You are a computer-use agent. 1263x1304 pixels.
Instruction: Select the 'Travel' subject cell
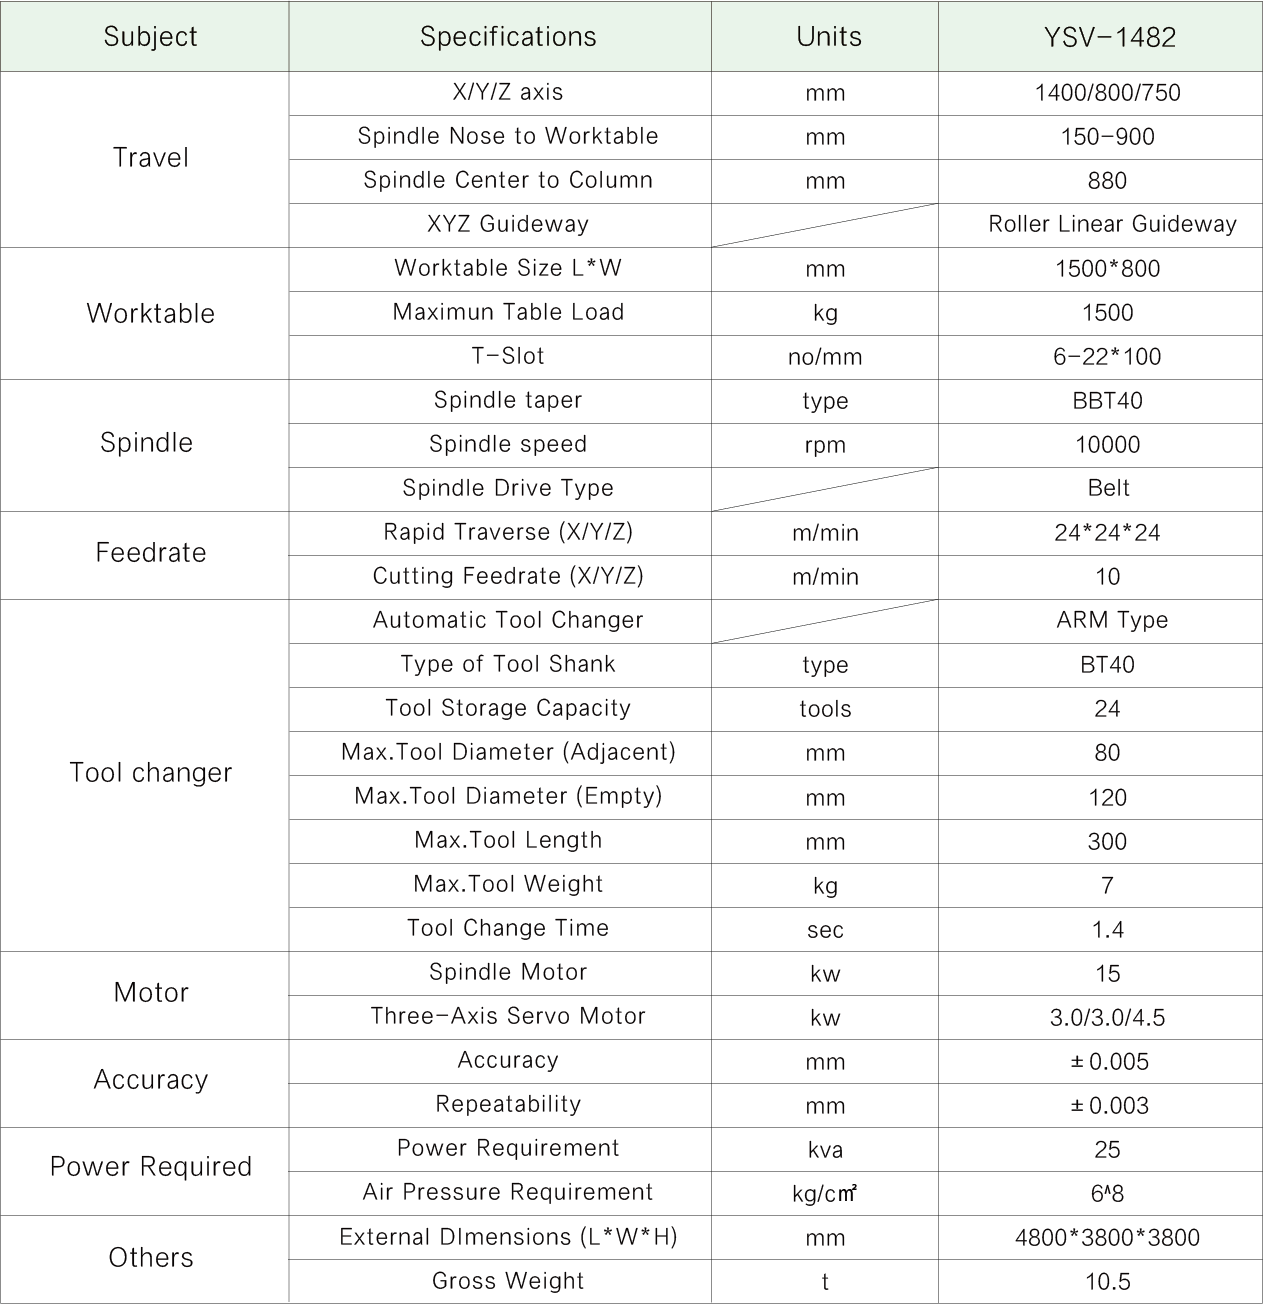(145, 159)
